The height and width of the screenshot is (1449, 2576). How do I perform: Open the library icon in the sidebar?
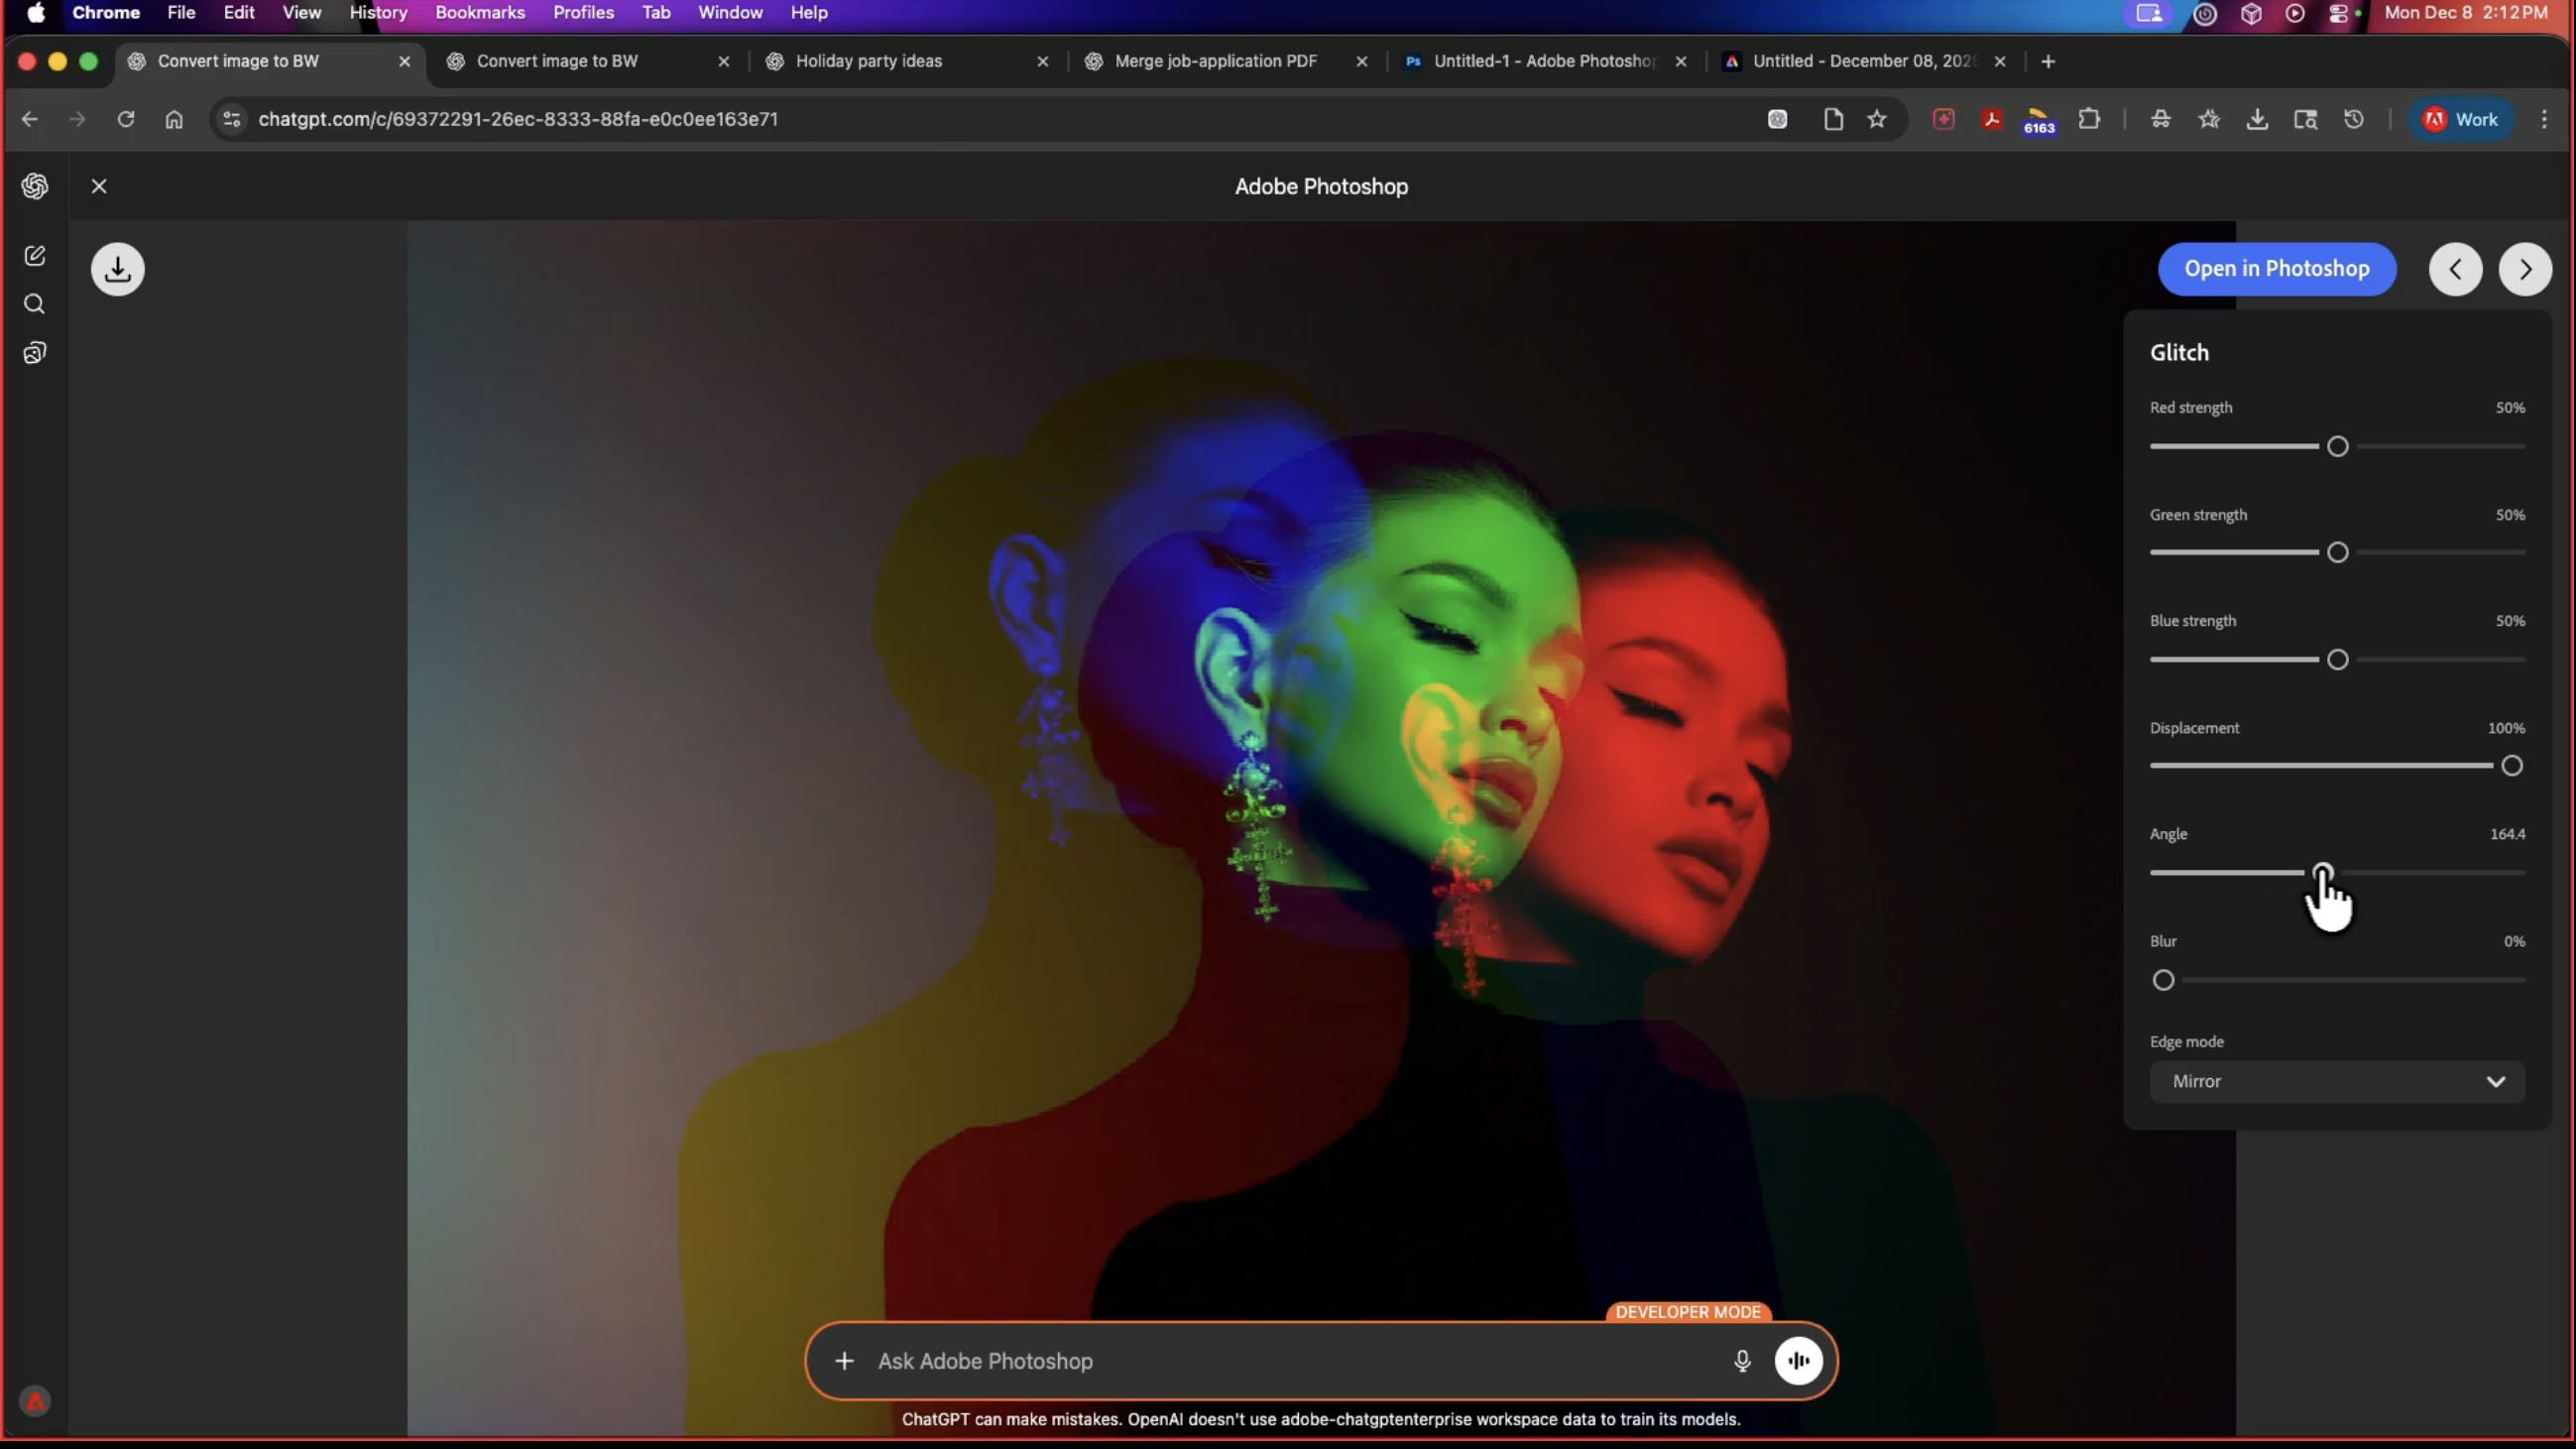click(x=35, y=352)
